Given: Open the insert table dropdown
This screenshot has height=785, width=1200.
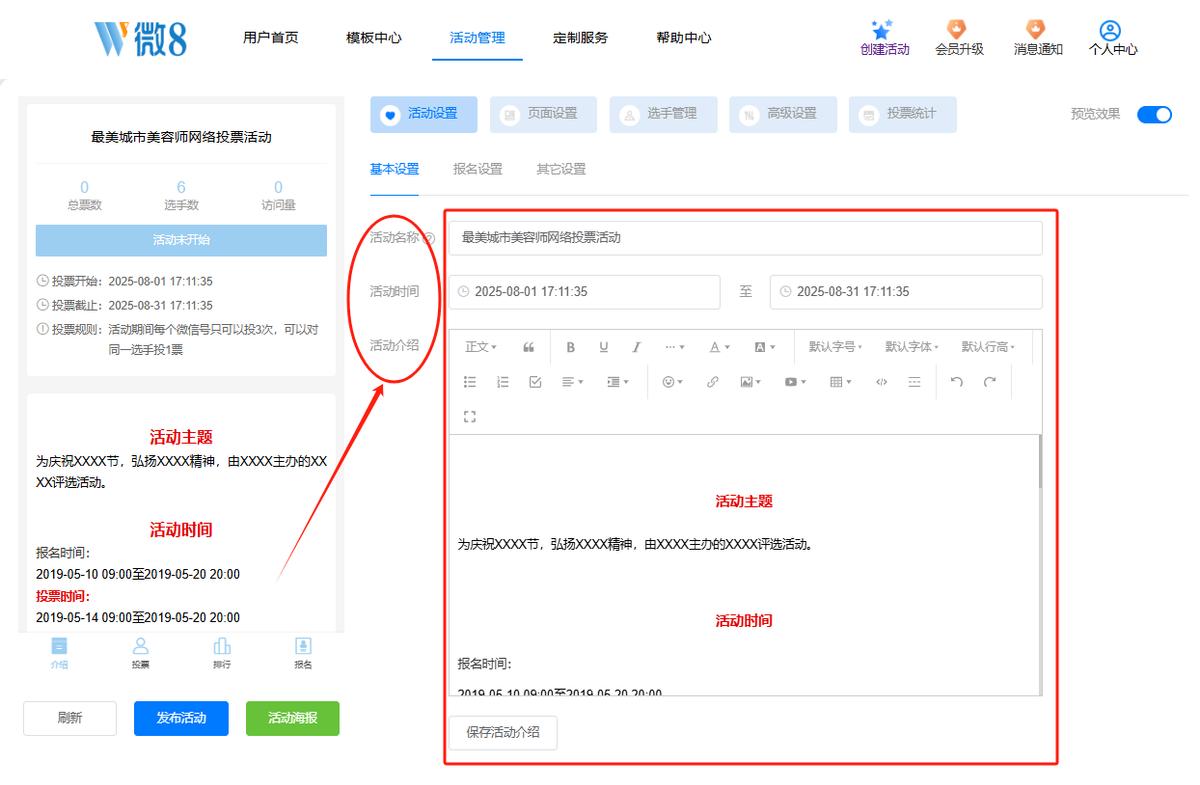Looking at the screenshot, I should [841, 382].
